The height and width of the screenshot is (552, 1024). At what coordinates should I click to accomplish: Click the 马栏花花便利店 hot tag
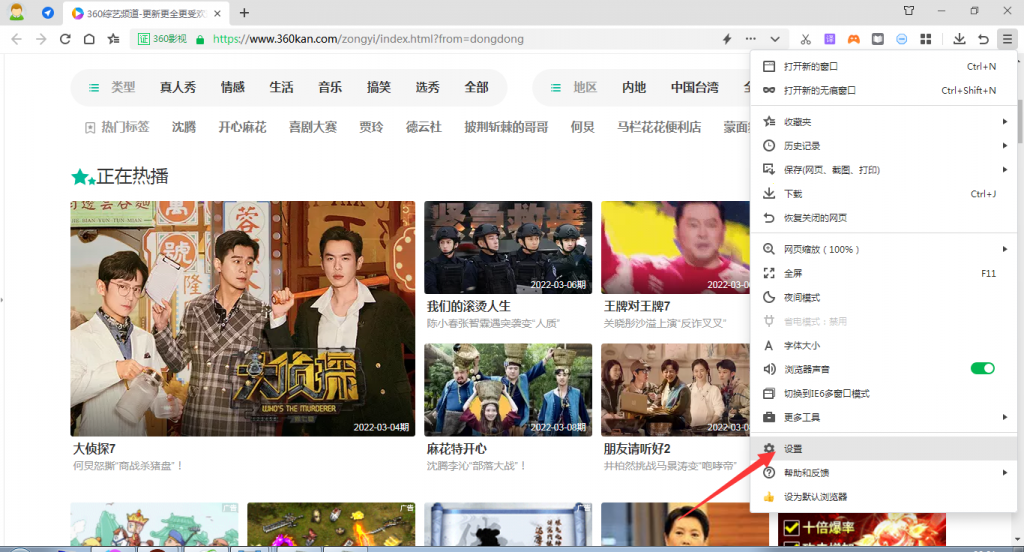click(x=659, y=127)
